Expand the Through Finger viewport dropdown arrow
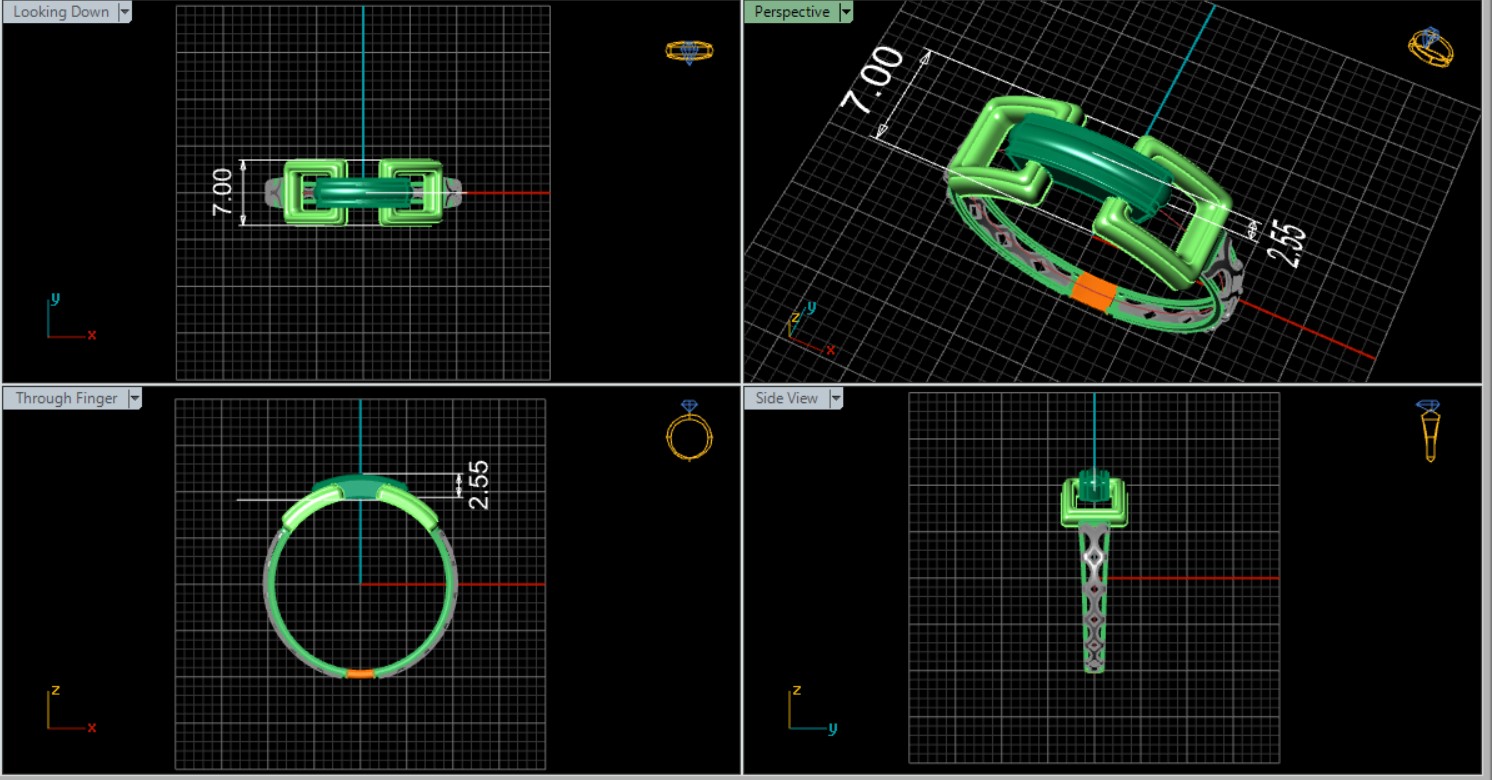Screen dimensions: 1492x780 tap(134, 398)
